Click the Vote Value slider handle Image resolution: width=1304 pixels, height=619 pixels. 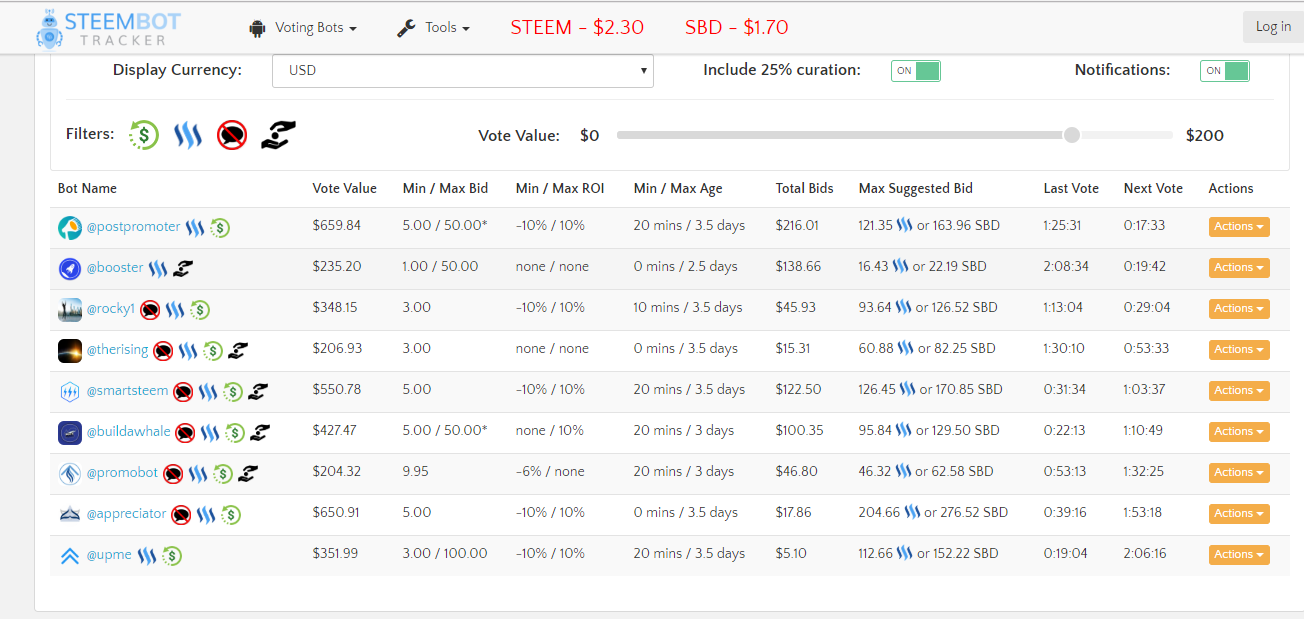point(1072,135)
